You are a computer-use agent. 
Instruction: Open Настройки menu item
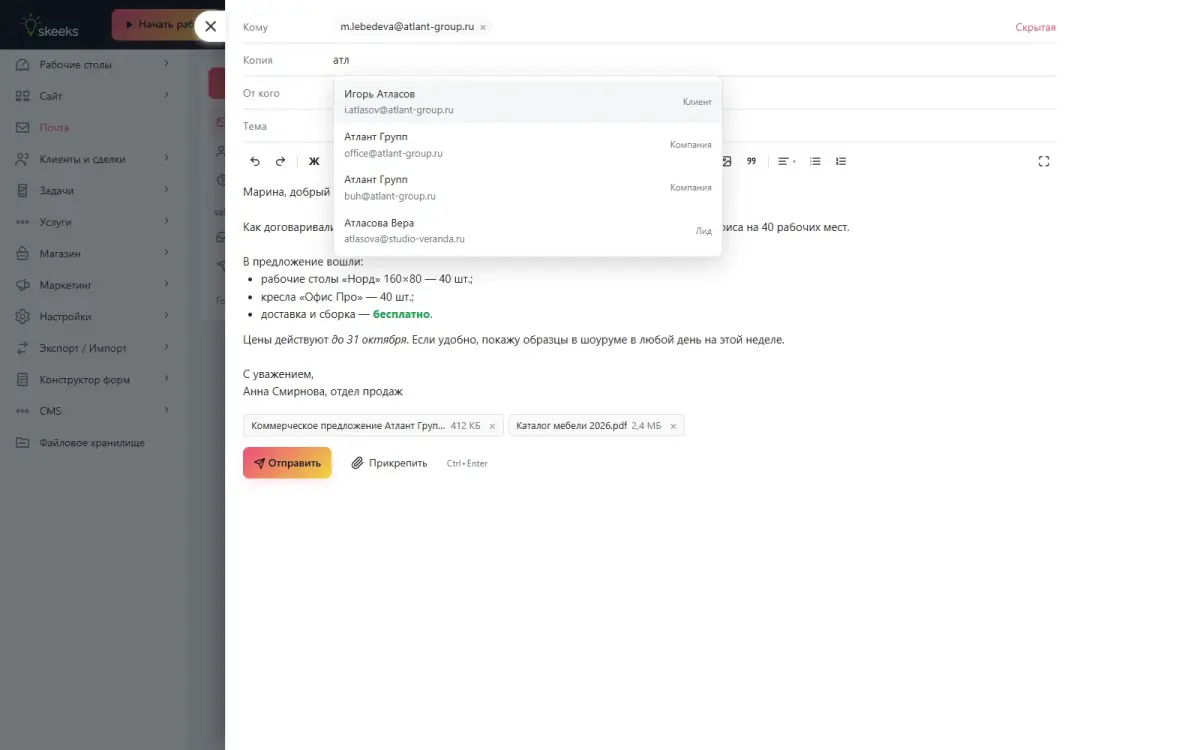92,316
